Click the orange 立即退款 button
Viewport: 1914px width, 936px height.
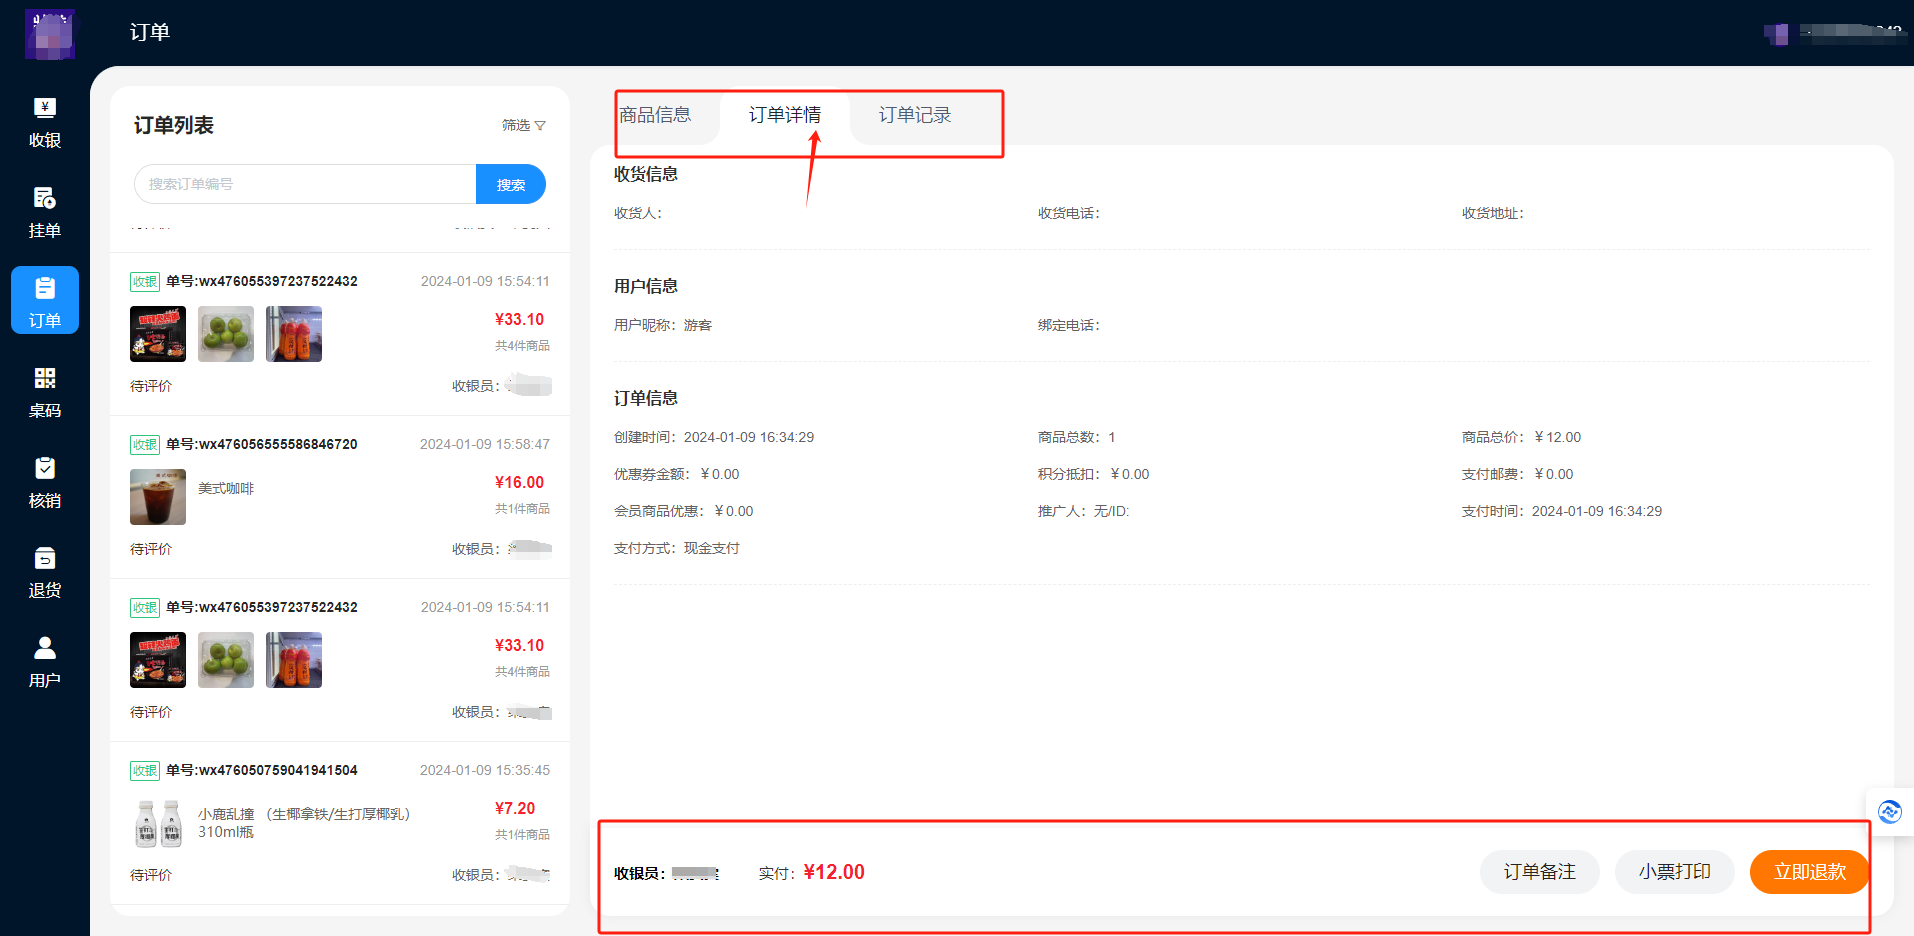[1809, 872]
